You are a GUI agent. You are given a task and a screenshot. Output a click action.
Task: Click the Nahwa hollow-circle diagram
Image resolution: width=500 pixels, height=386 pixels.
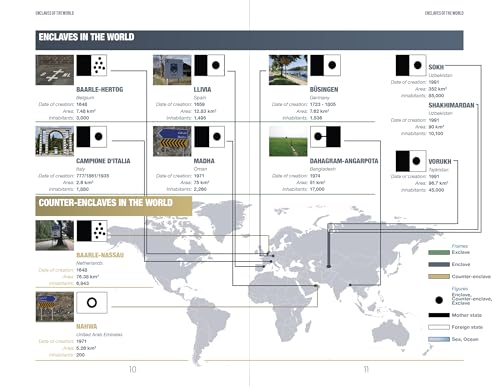92,303
